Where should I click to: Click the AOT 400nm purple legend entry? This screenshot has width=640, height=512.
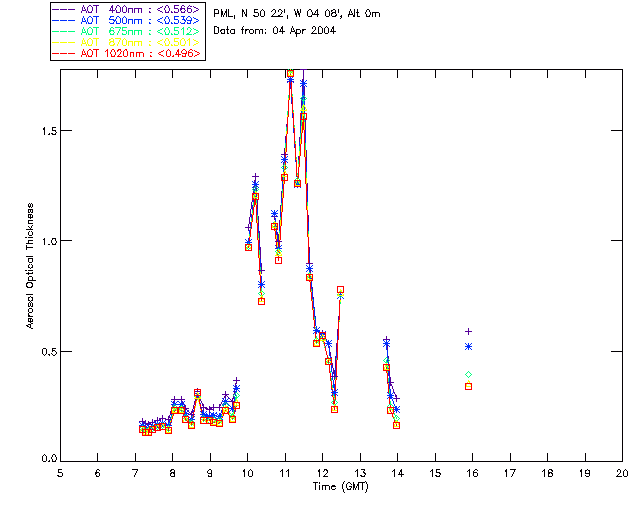pos(127,9)
